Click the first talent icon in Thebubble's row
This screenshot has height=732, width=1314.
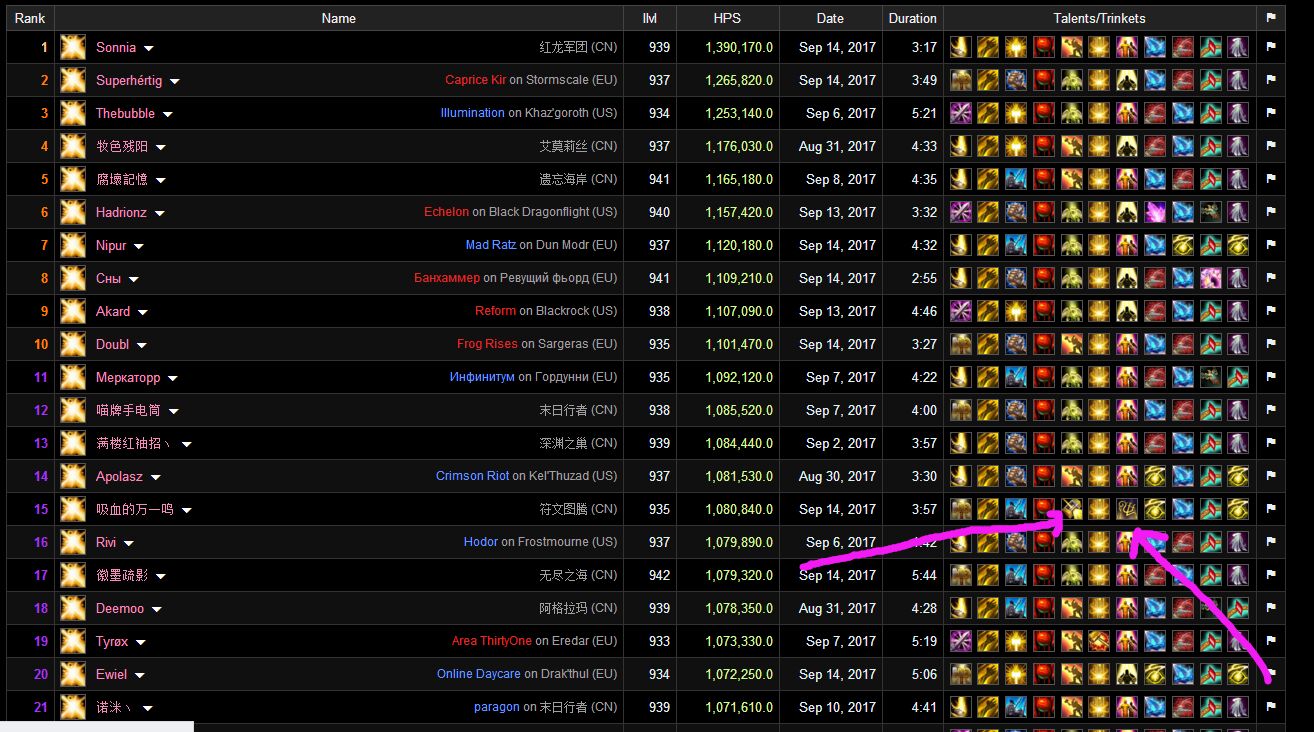pyautogui.click(x=960, y=113)
